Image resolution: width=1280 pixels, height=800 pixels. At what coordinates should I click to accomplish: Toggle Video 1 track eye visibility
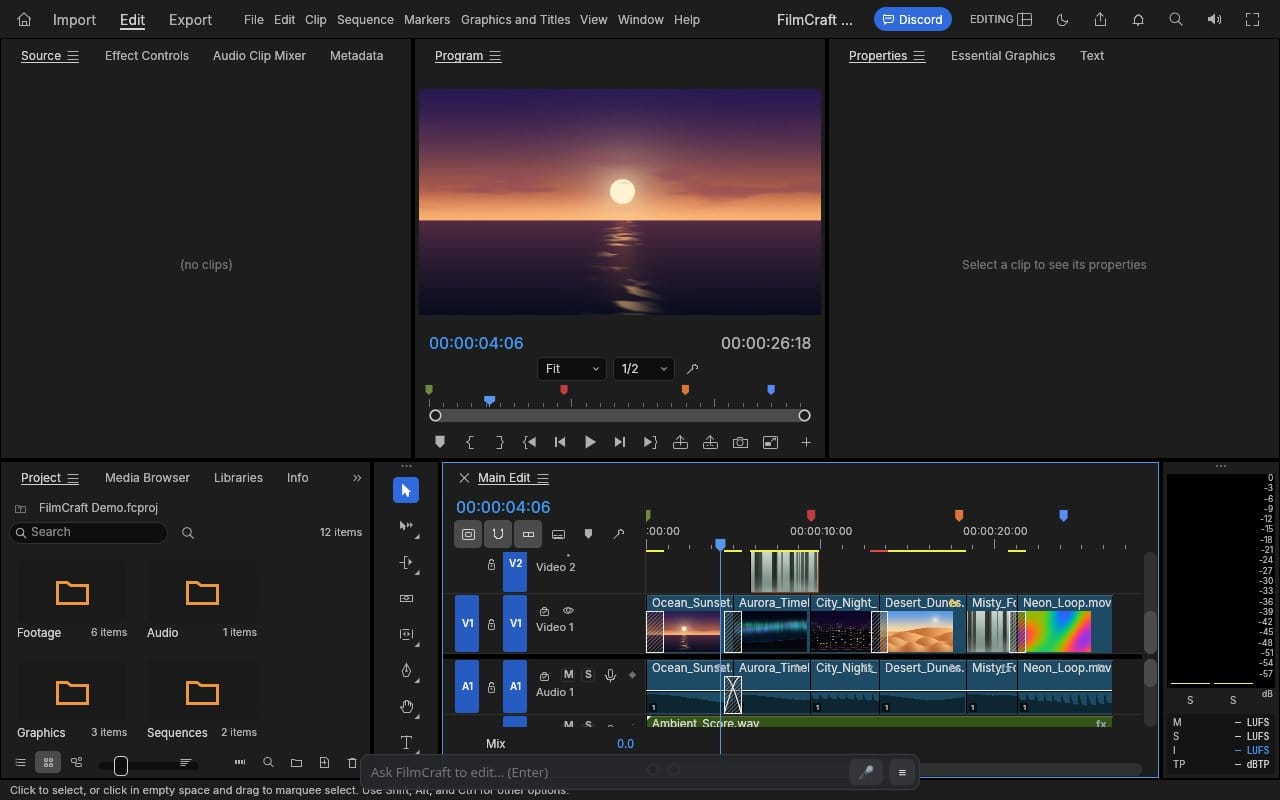[568, 610]
